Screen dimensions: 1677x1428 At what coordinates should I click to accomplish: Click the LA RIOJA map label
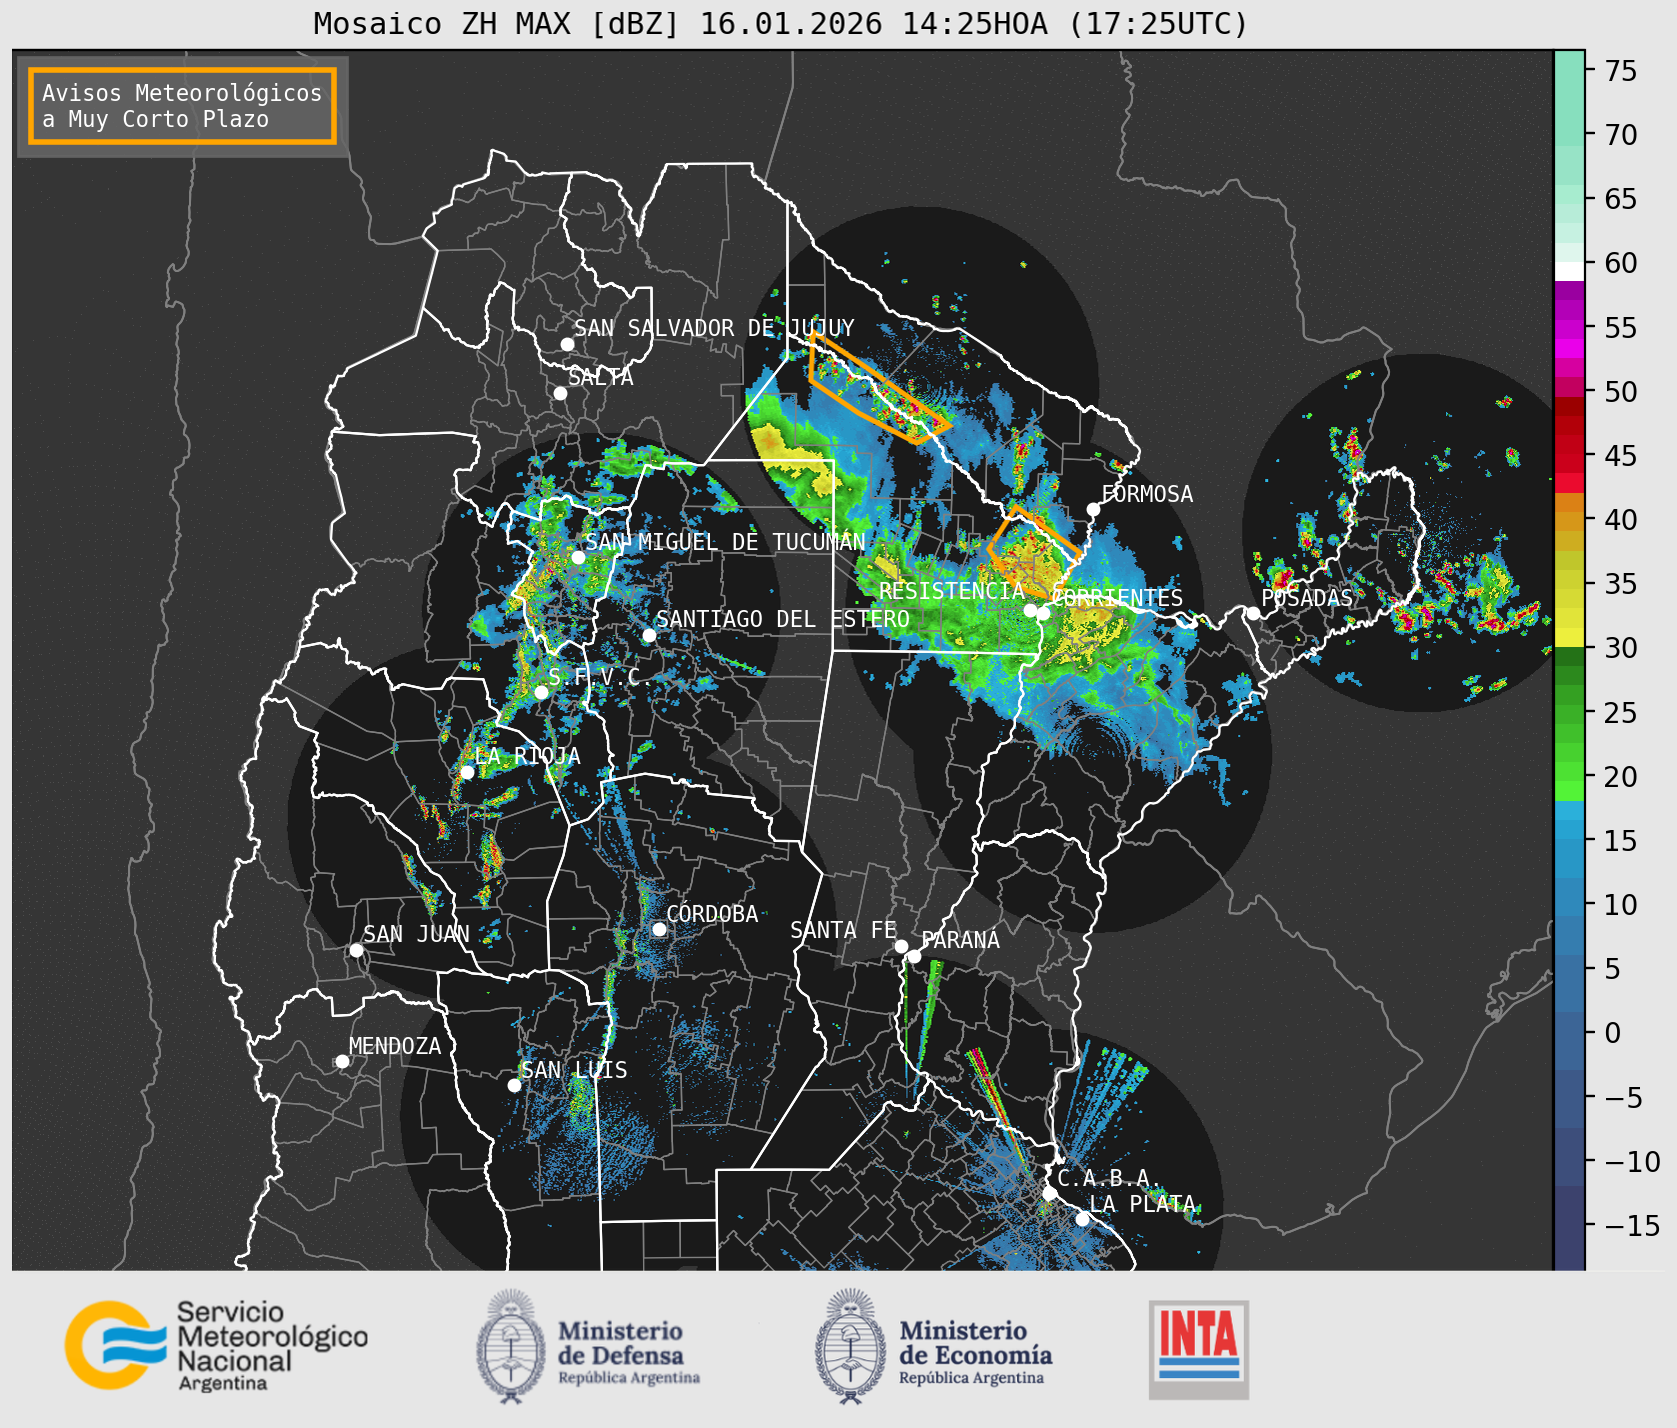[527, 756]
